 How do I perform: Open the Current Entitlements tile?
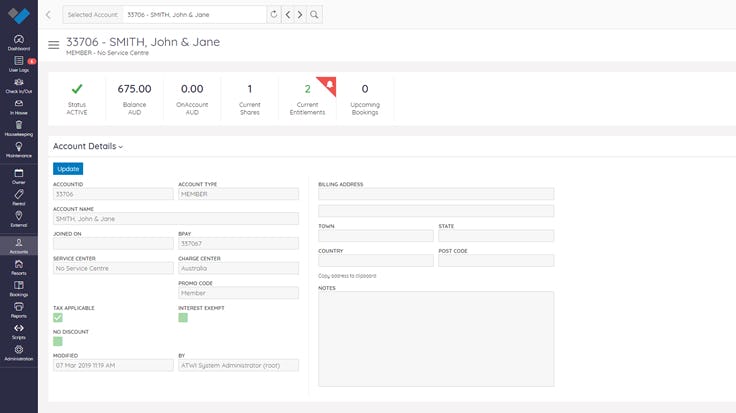coord(307,99)
